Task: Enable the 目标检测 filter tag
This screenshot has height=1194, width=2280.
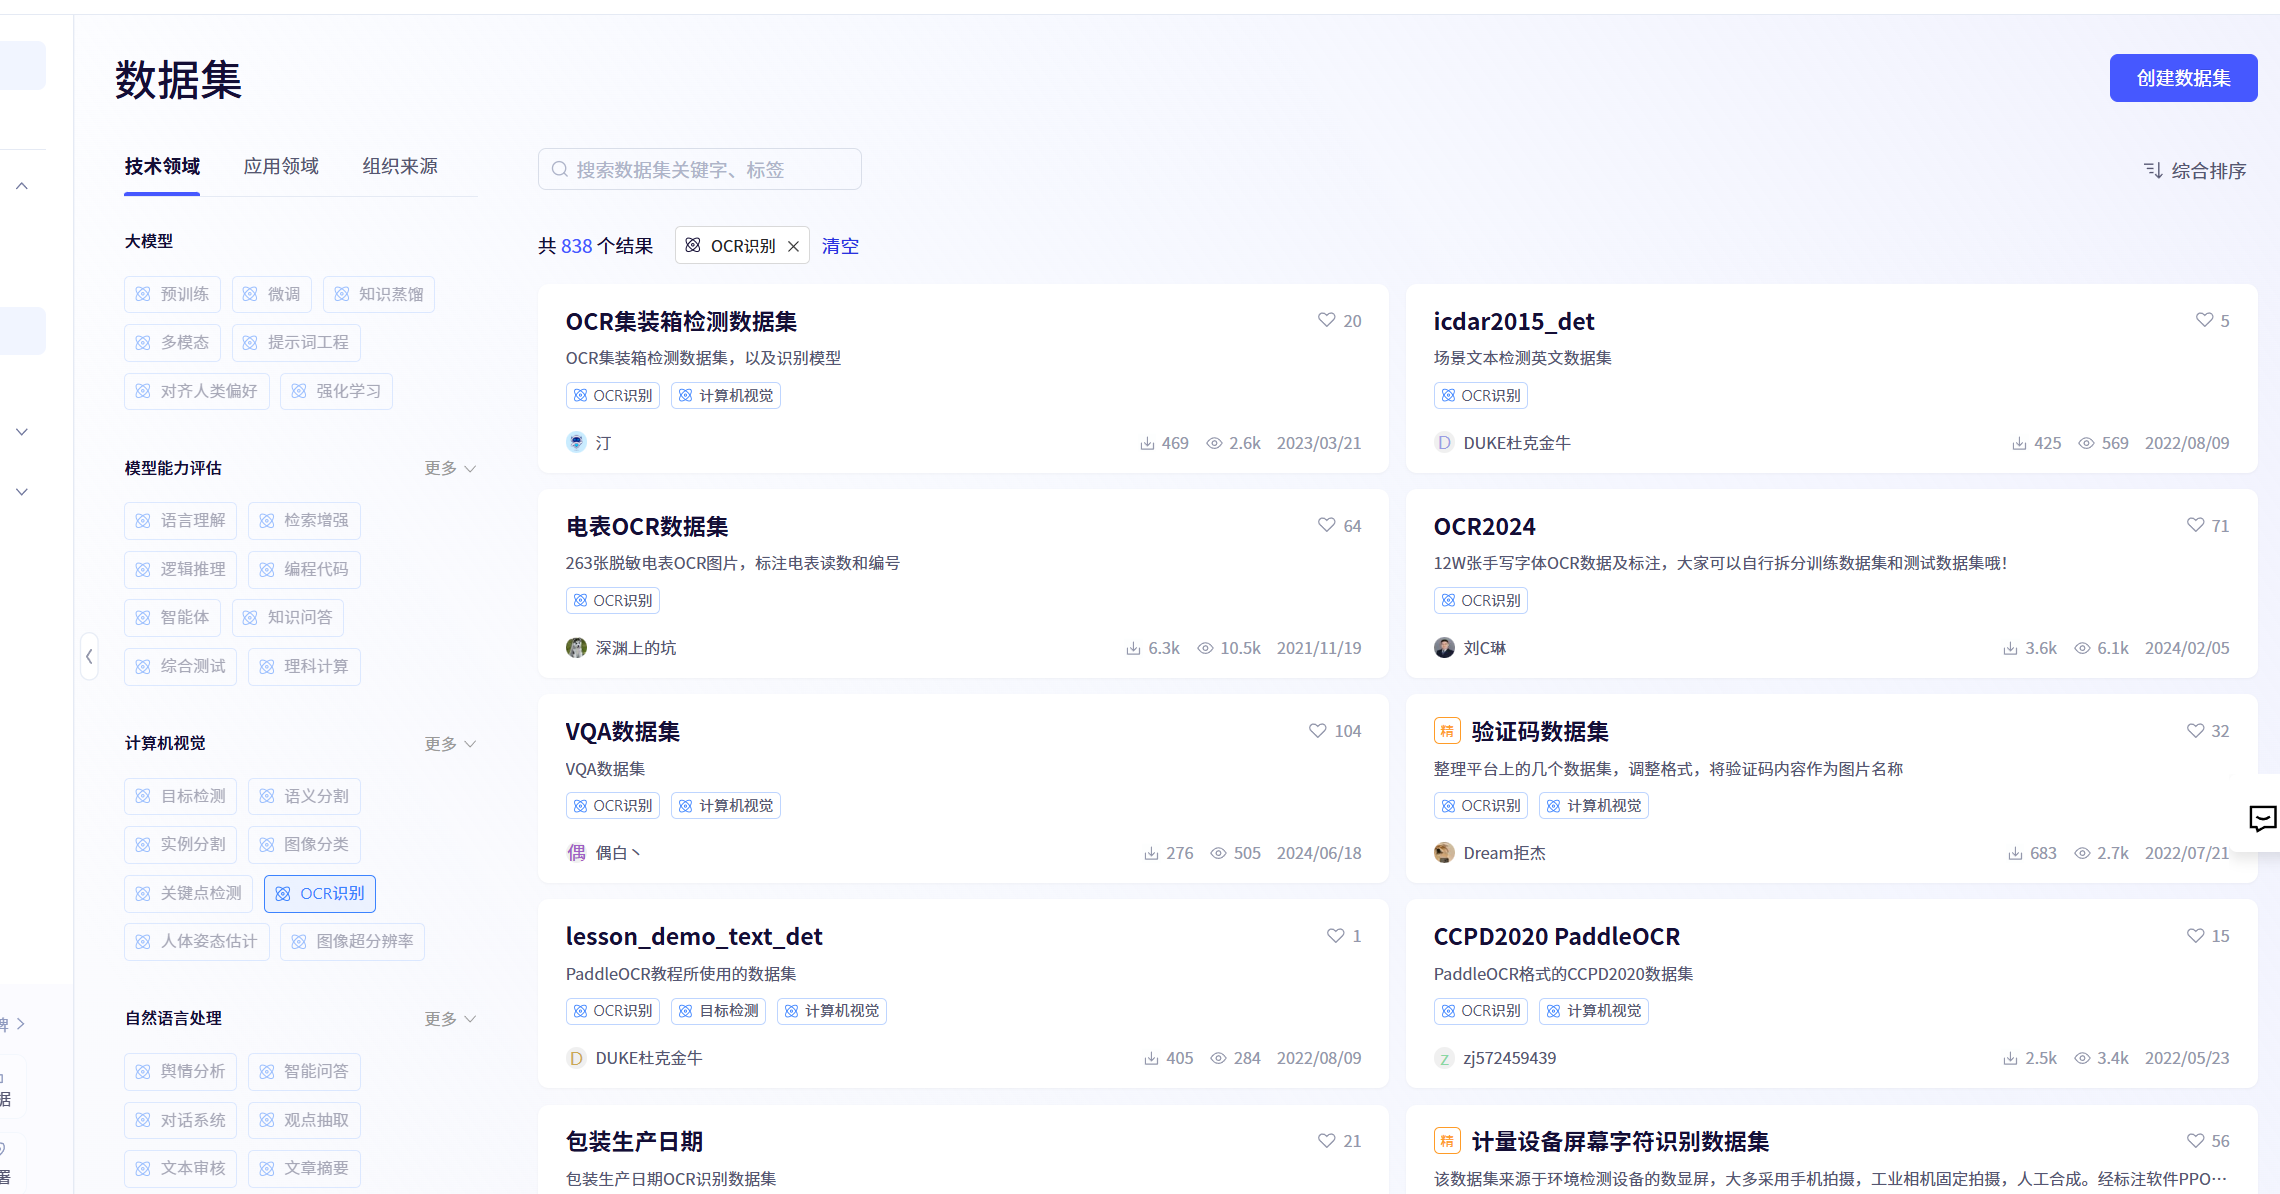Action: (x=181, y=796)
